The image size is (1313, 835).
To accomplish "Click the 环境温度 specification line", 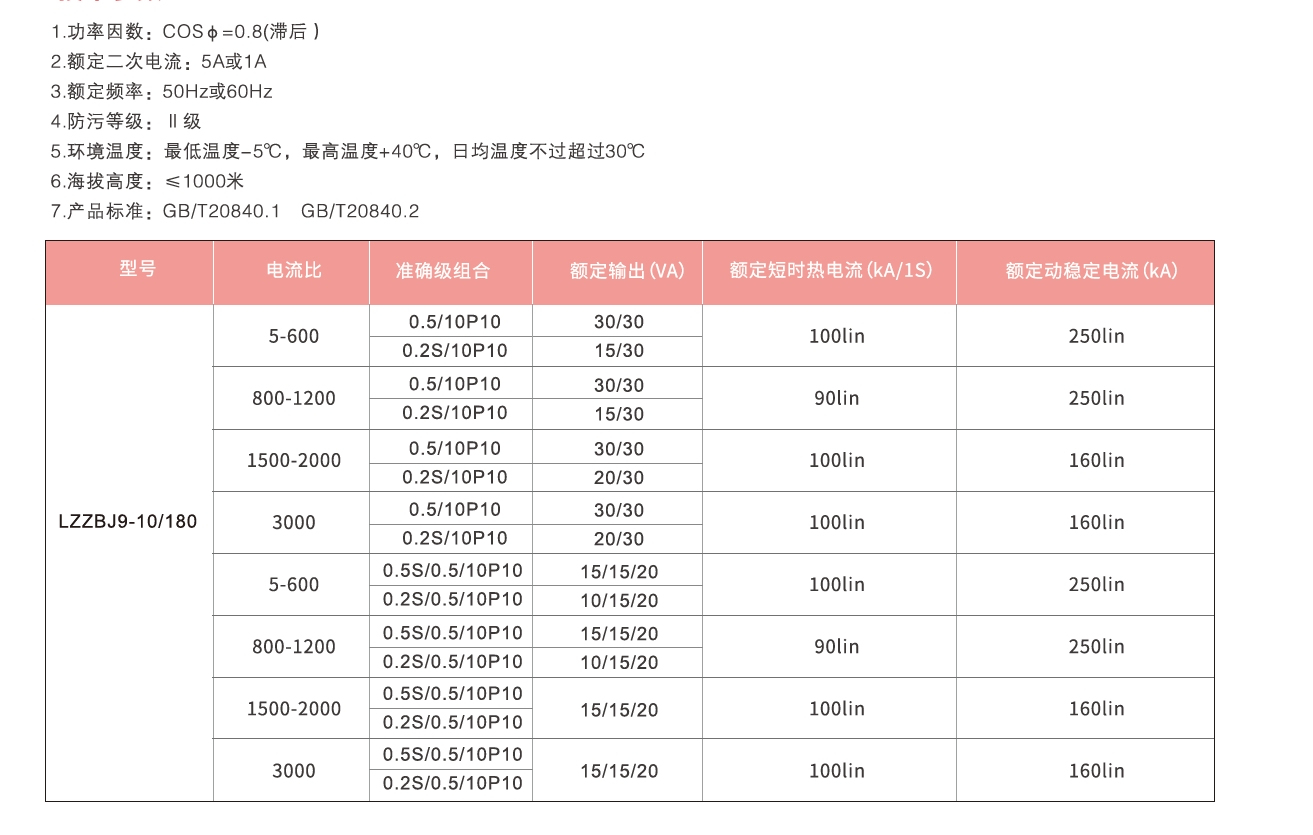I will tap(348, 152).
